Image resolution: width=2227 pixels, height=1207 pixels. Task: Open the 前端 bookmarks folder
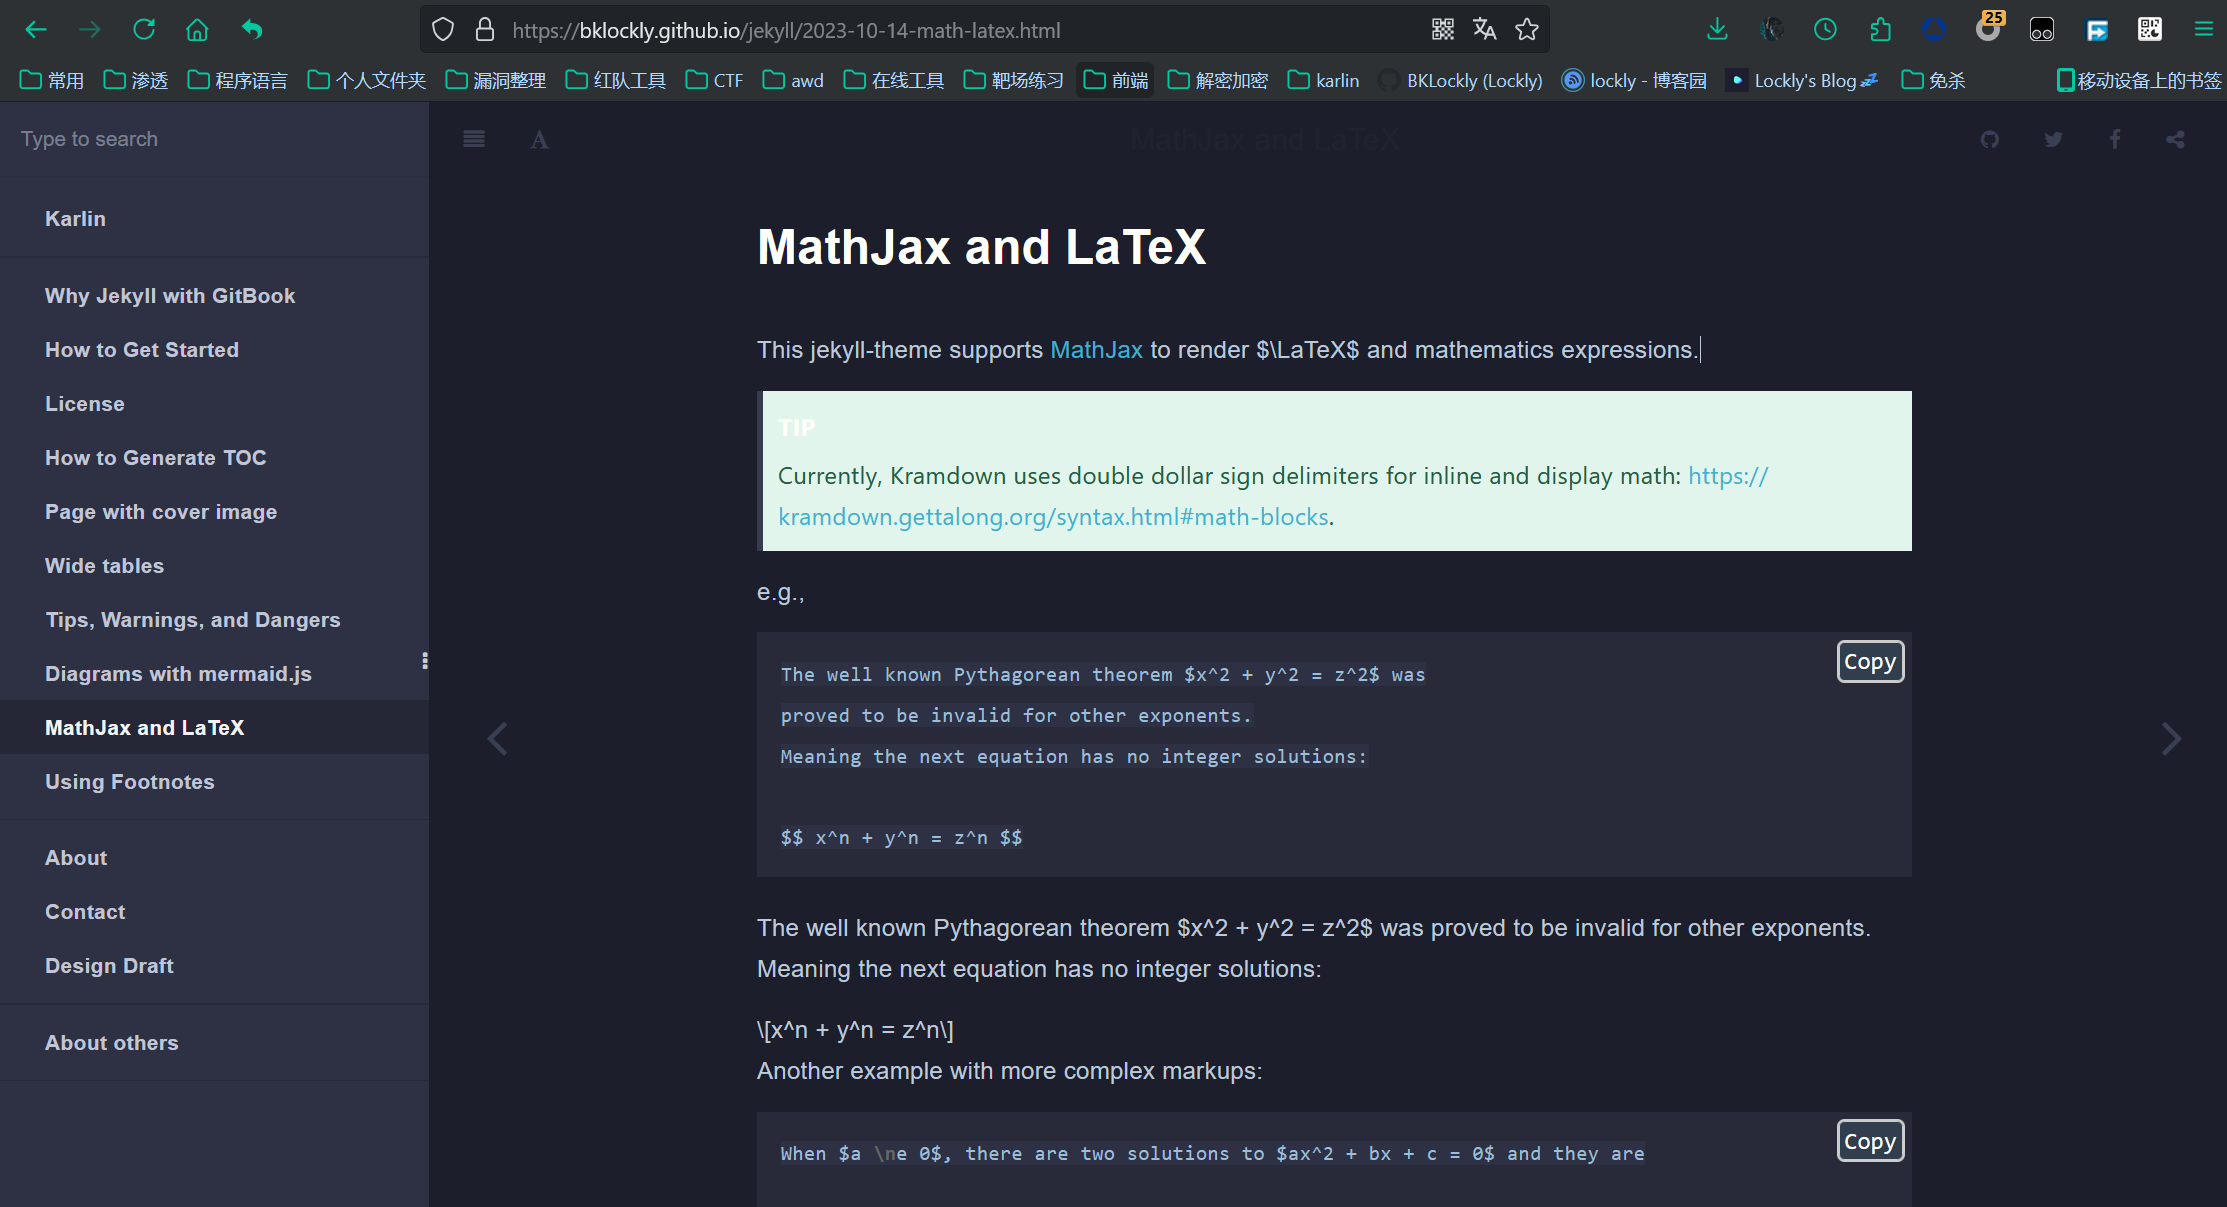coord(1116,80)
